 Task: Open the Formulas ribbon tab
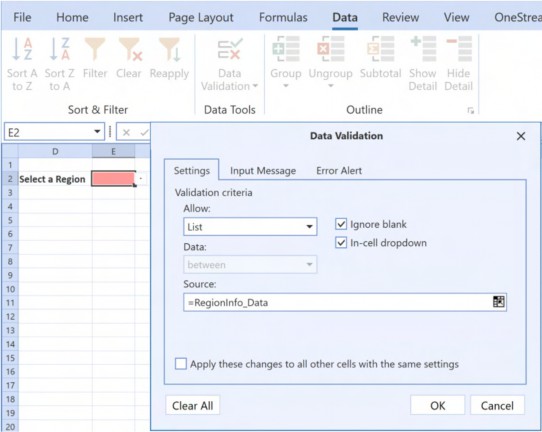283,17
